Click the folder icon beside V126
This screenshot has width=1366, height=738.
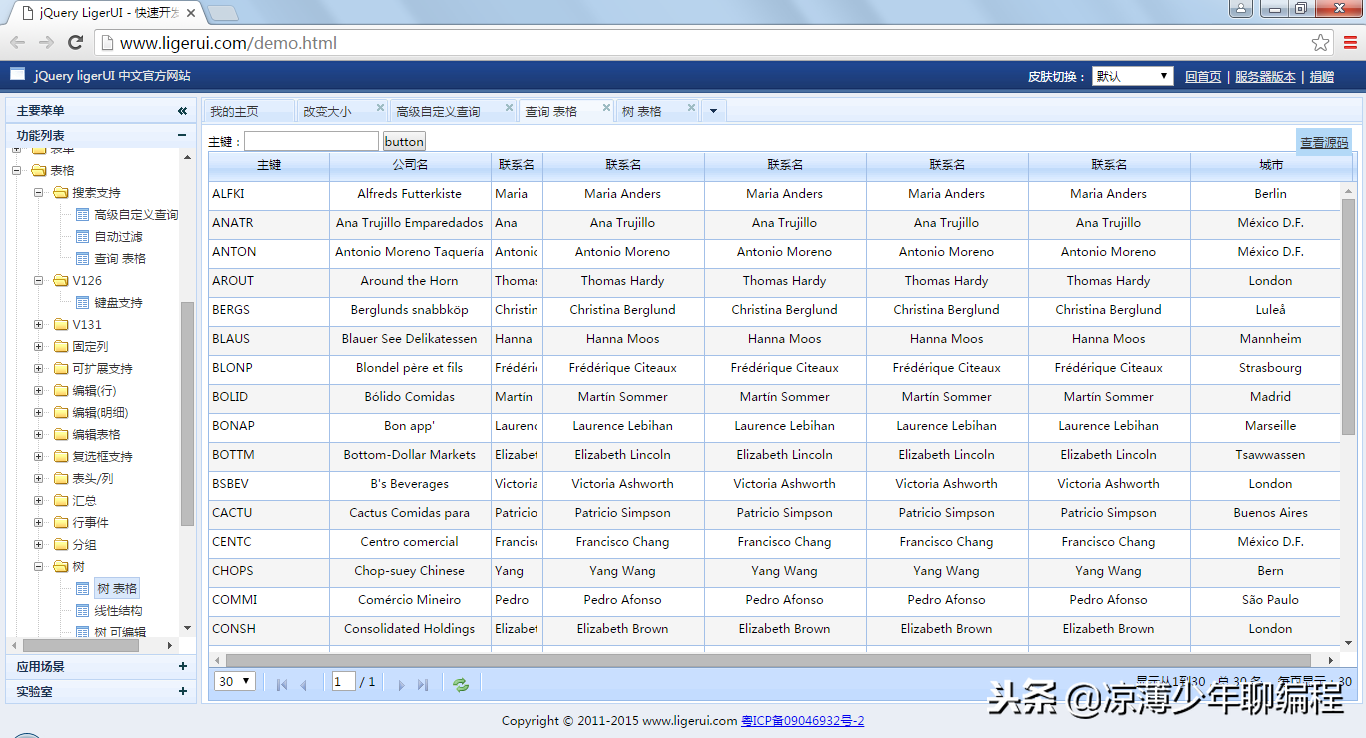(61, 281)
